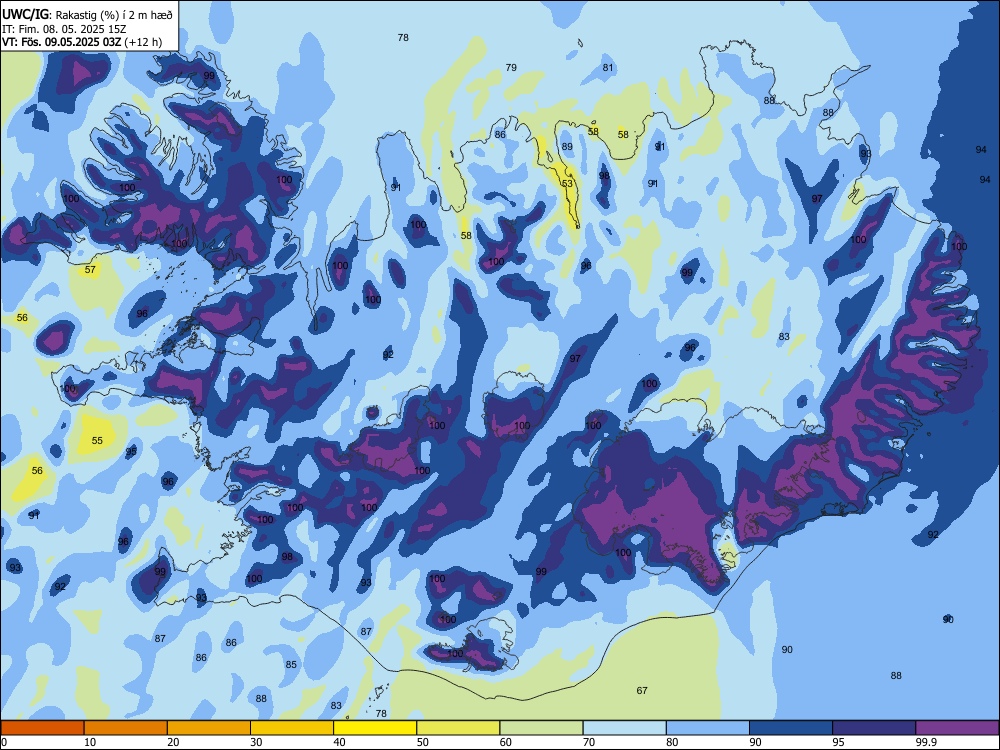This screenshot has height=750, width=1000.
Task: Select the 30–40 amber legend swatch
Action: click(292, 728)
